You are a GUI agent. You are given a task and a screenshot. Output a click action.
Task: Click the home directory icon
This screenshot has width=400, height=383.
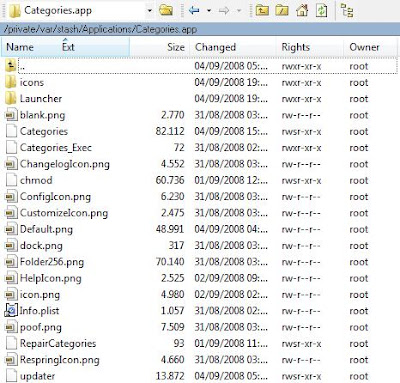pos(302,11)
